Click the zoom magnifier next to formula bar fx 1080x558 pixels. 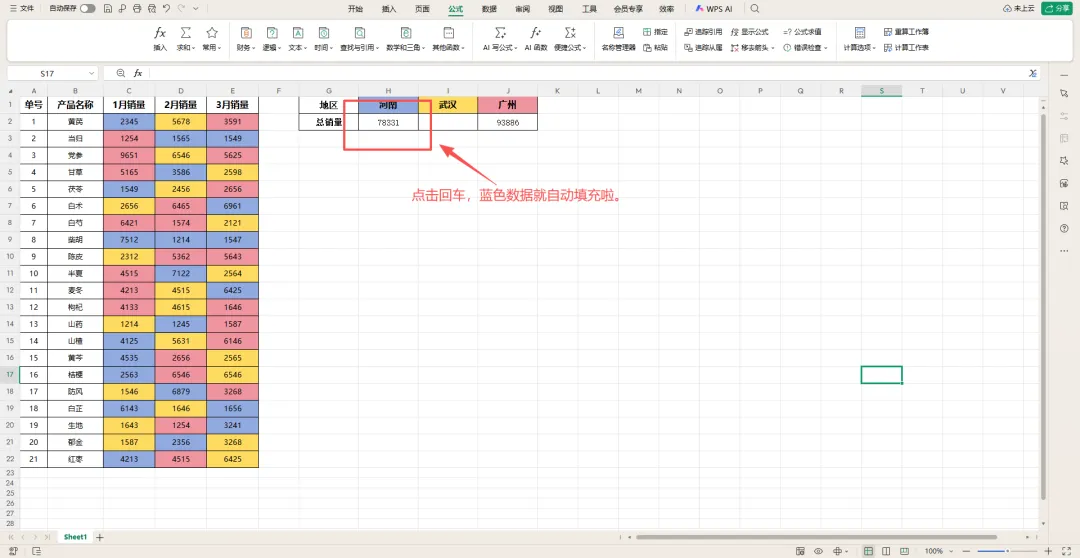(x=121, y=73)
